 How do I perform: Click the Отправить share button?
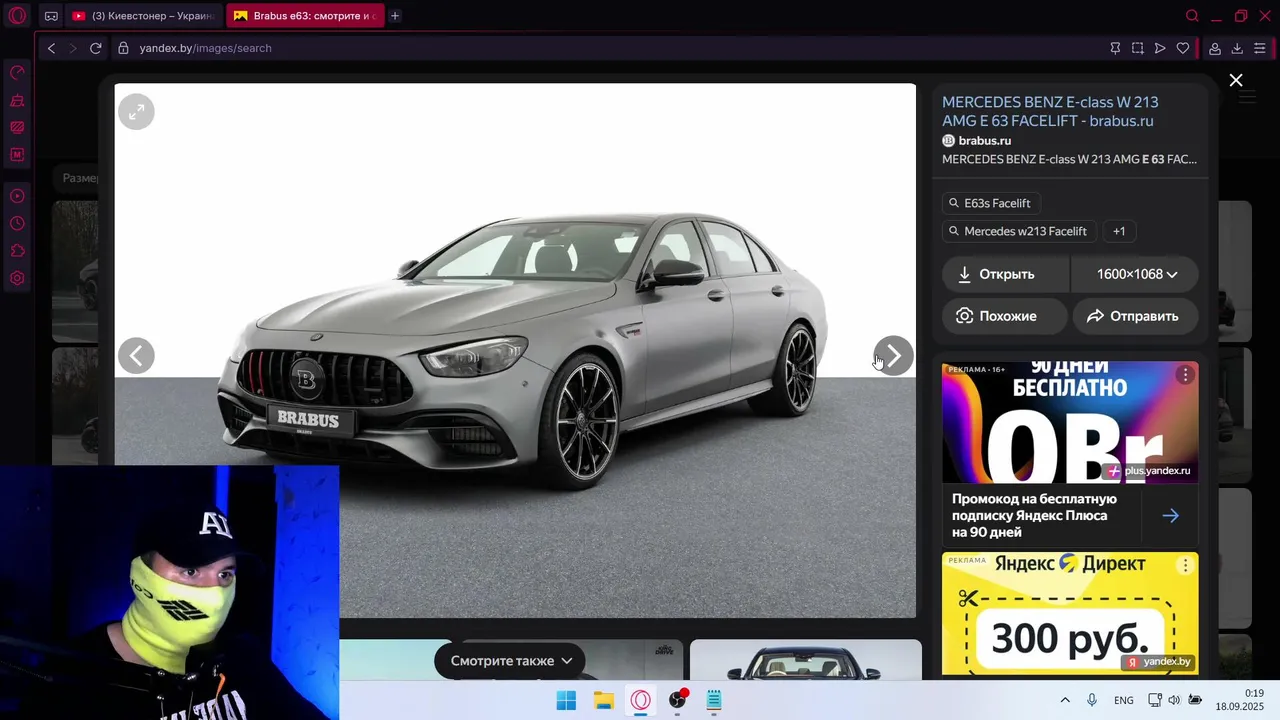click(x=1135, y=316)
